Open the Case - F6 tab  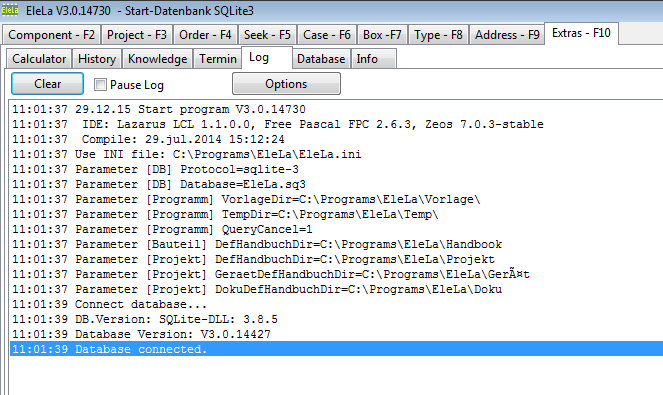pos(327,35)
